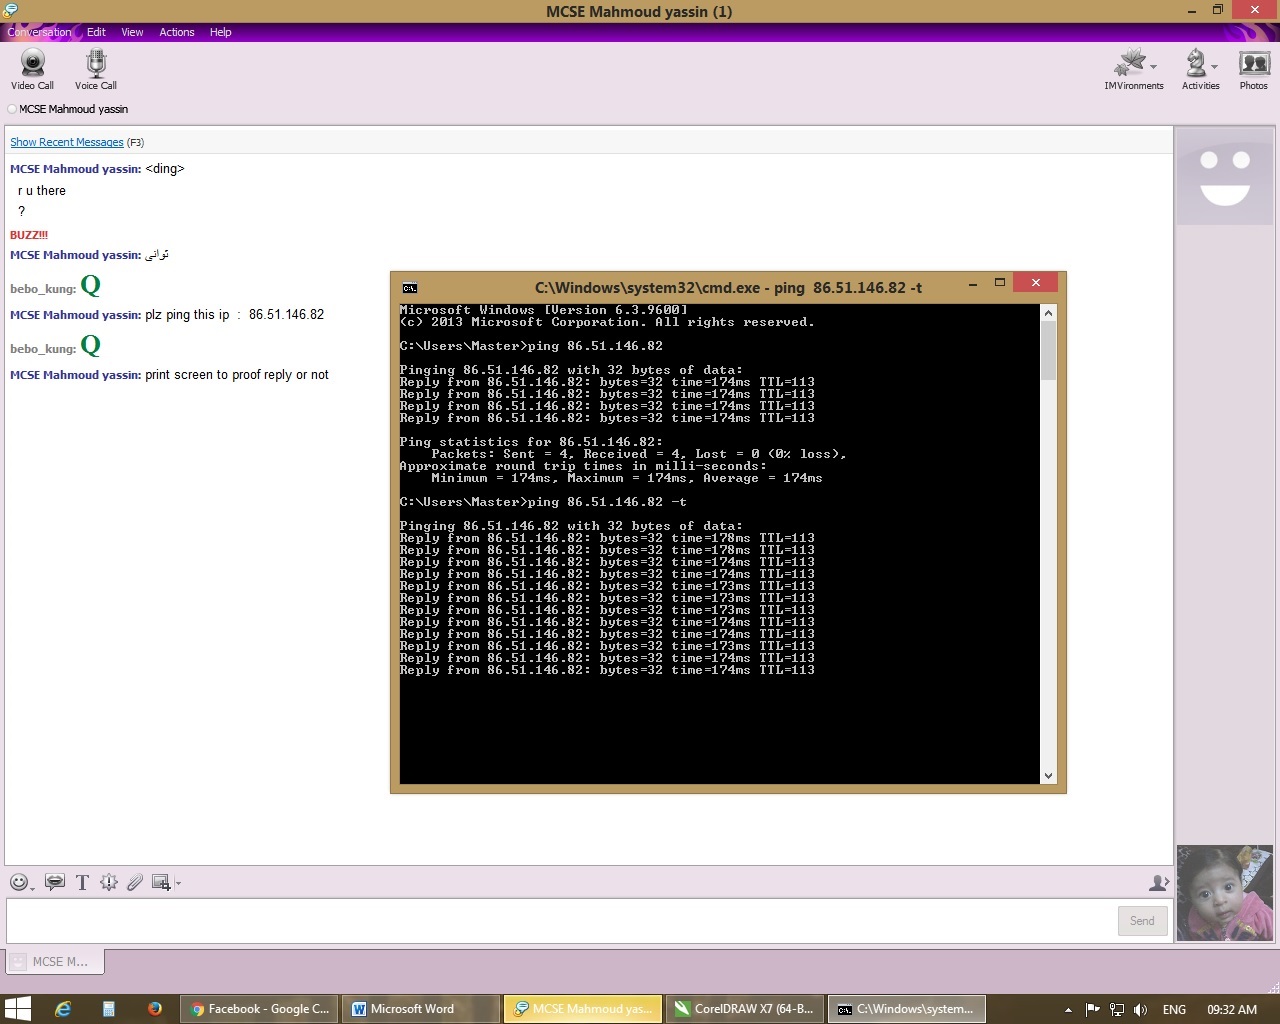The width and height of the screenshot is (1280, 1024).
Task: Open the Actions menu
Action: pos(177,32)
